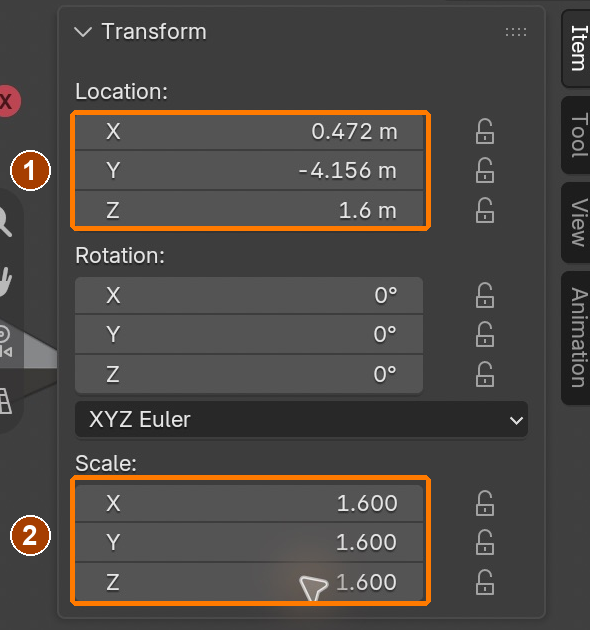Viewport: 590px width, 630px height.
Task: Collapse the Transform panel
Action: coord(83,32)
